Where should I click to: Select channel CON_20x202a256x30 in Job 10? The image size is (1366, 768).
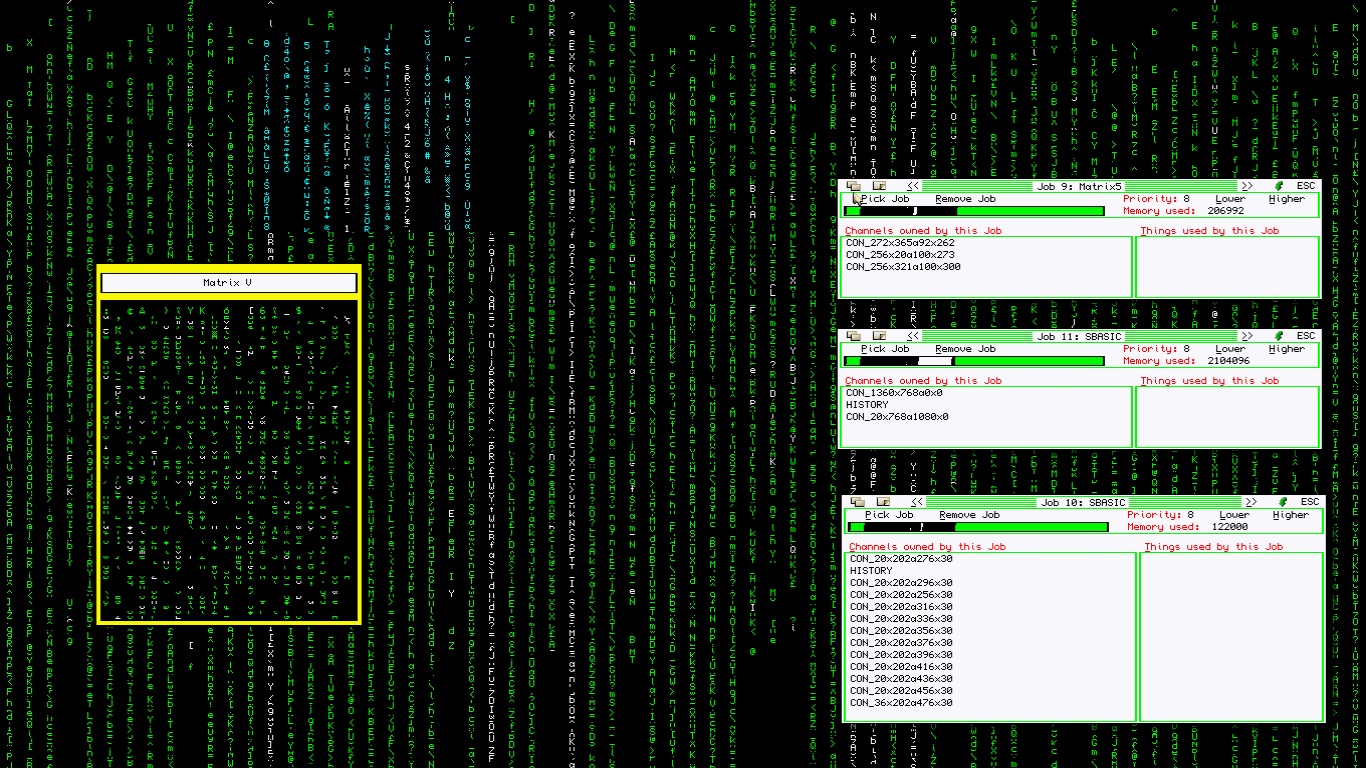901,595
